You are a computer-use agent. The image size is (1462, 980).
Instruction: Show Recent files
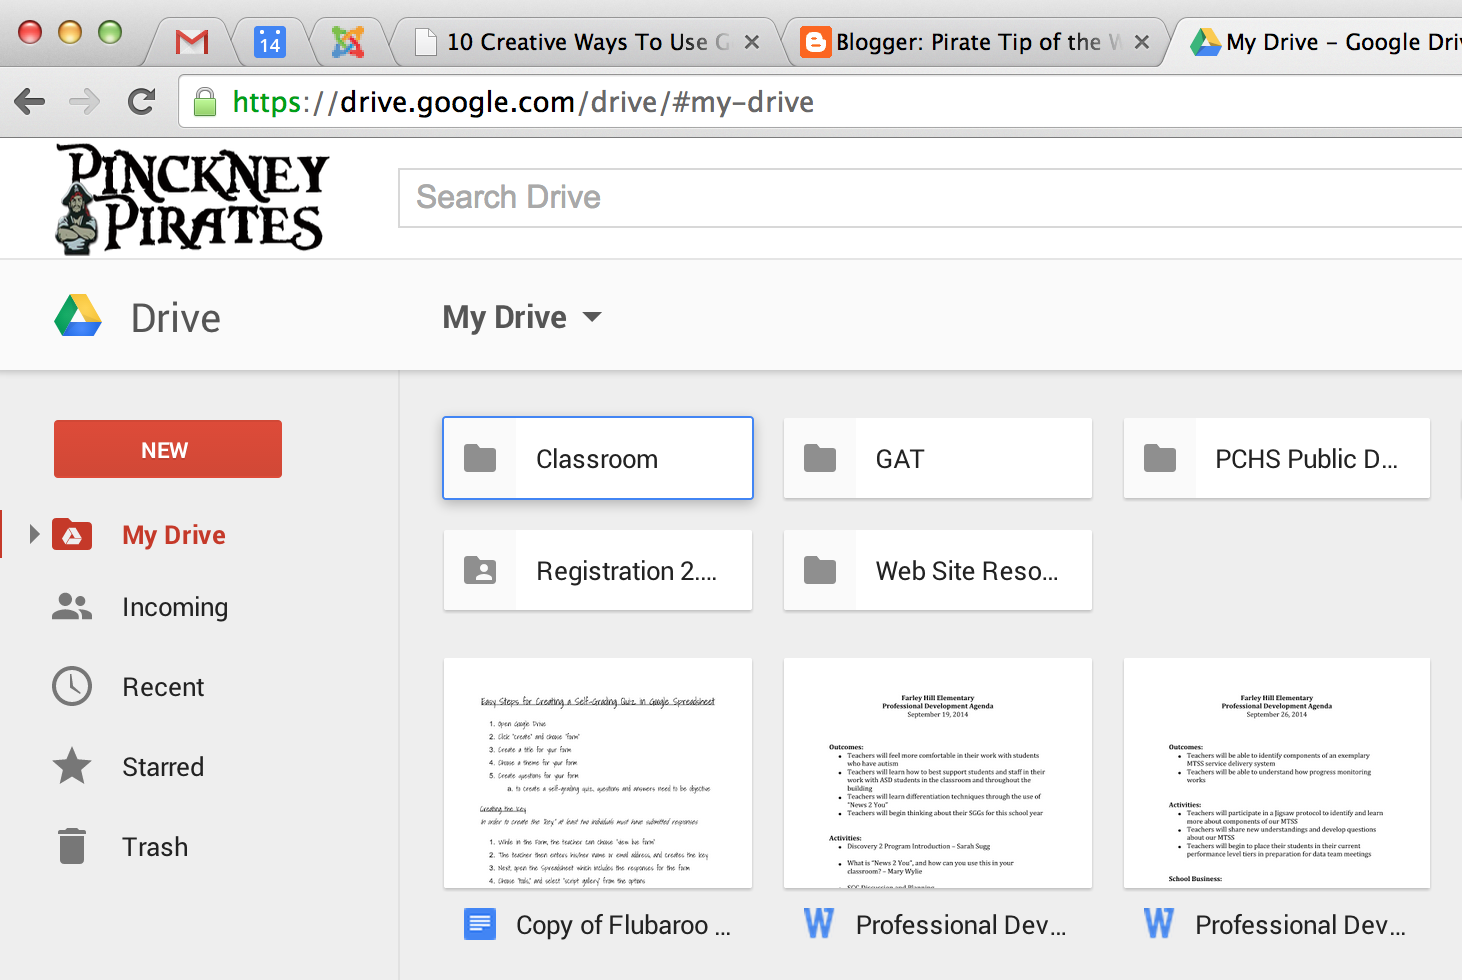163,687
